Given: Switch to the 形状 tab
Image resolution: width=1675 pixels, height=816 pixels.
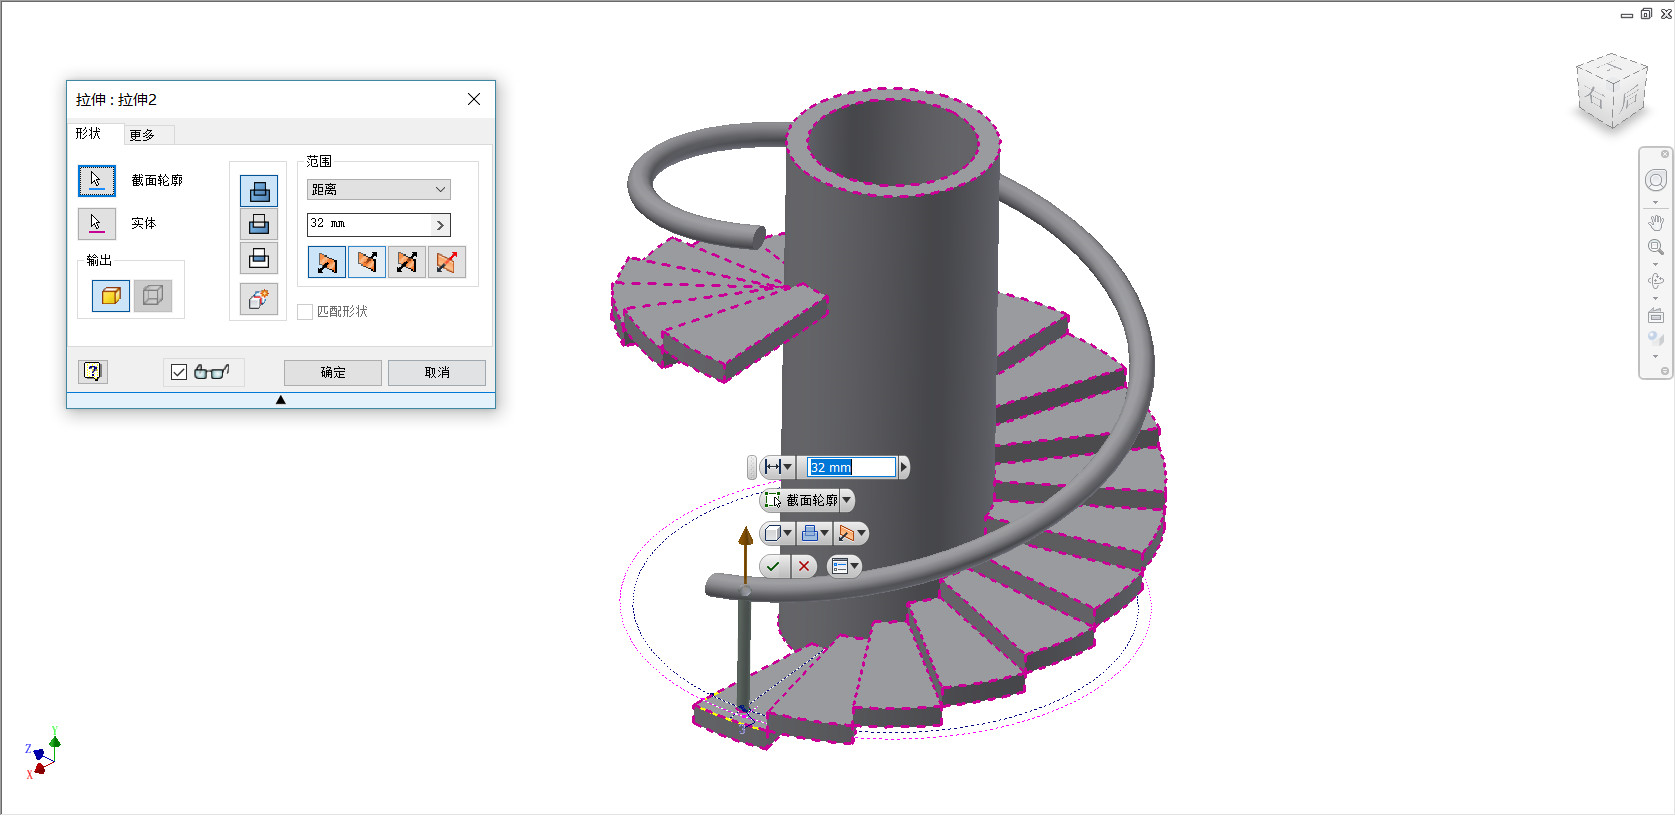Looking at the screenshot, I should point(89,133).
